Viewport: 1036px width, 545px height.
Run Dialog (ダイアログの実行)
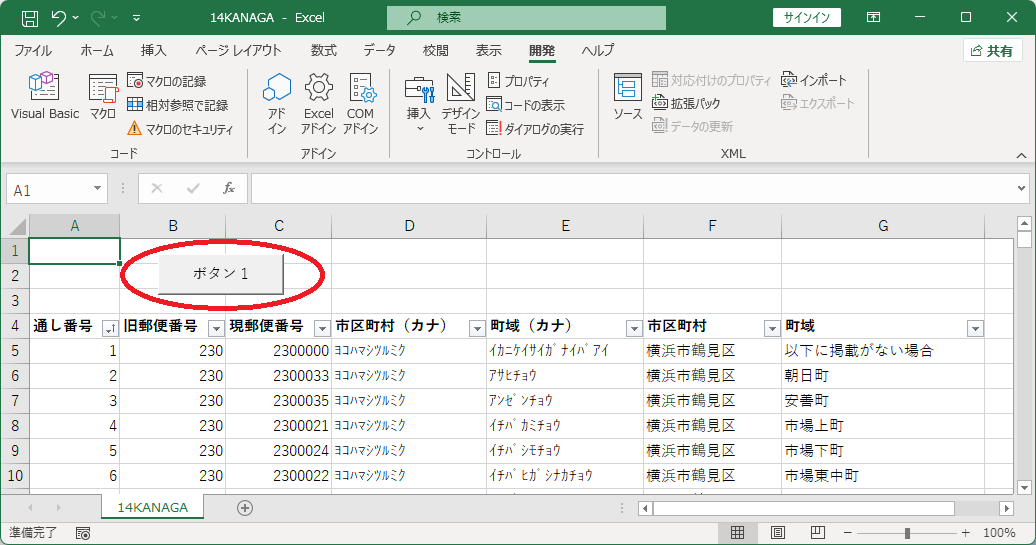click(535, 129)
